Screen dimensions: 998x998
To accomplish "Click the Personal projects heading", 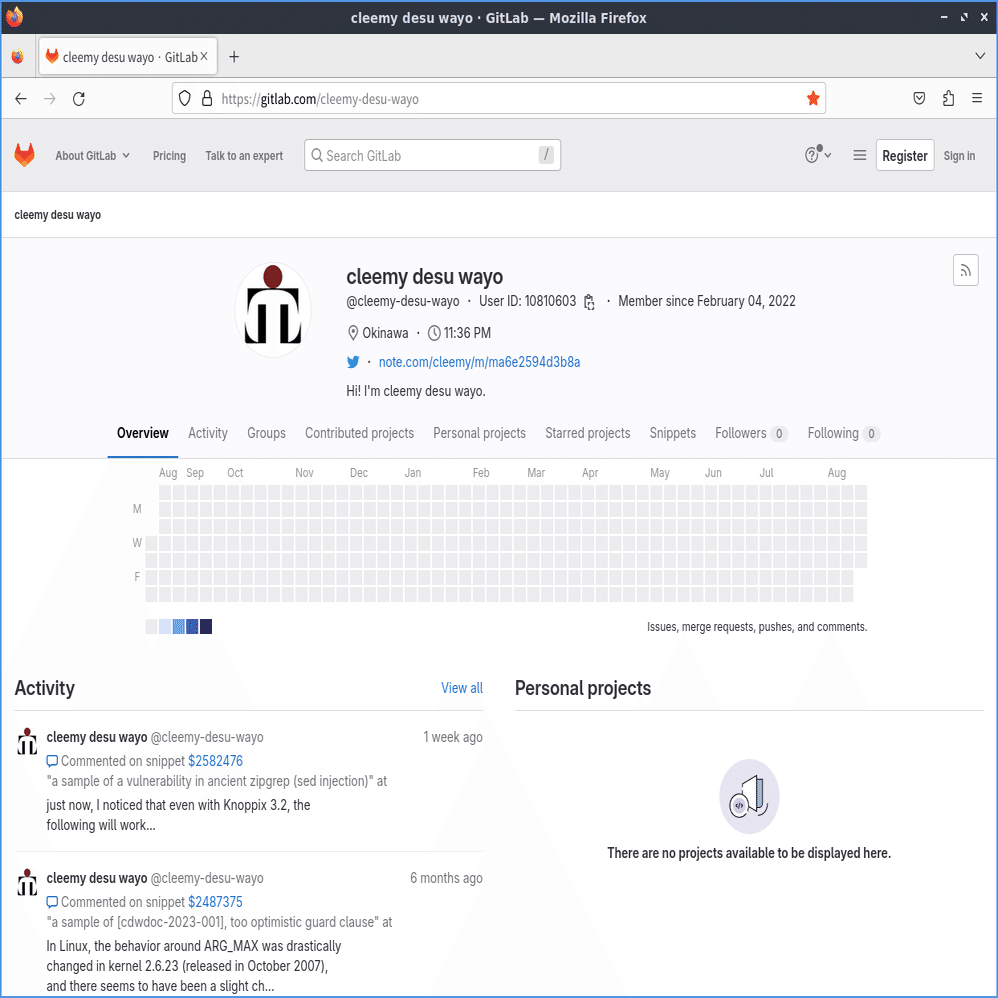I will [x=582, y=688].
